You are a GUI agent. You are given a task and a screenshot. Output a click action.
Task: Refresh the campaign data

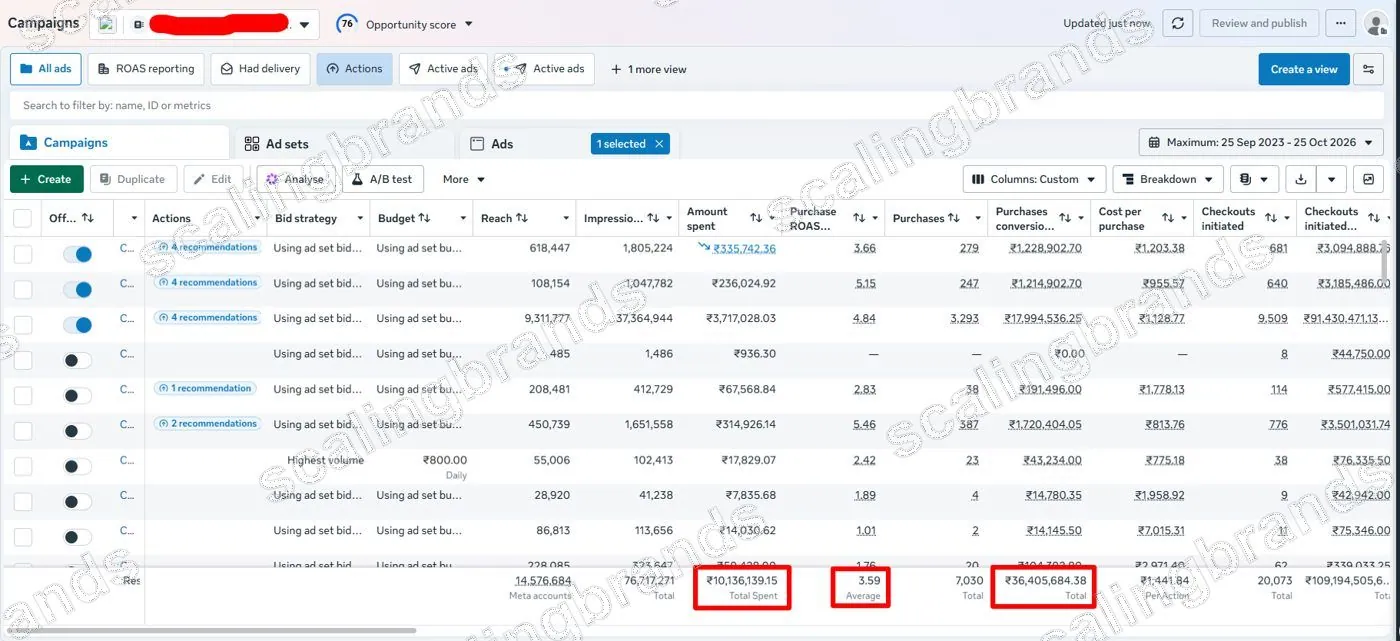(1178, 23)
